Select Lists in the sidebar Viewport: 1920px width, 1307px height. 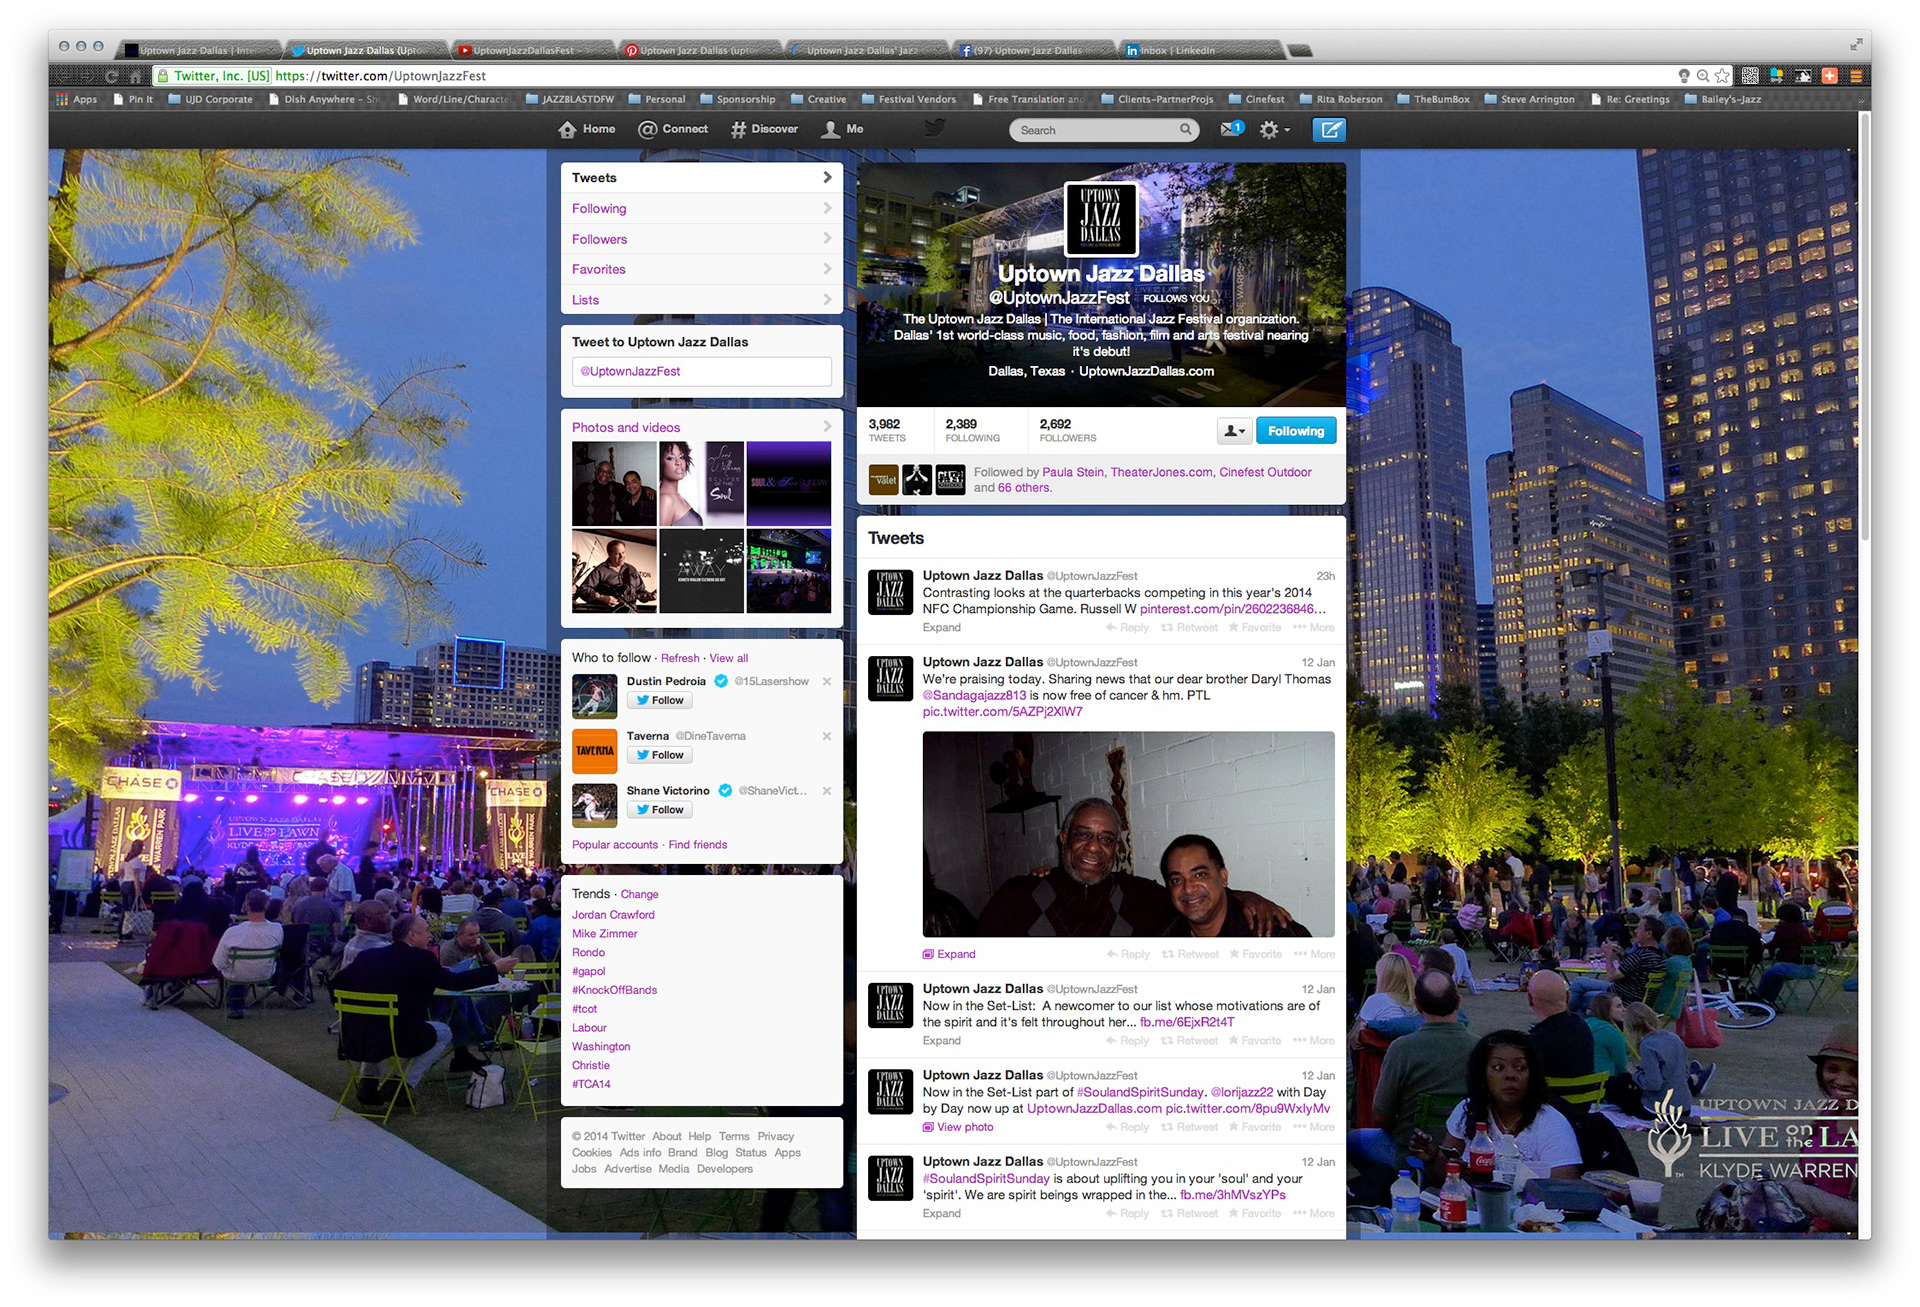coord(702,300)
